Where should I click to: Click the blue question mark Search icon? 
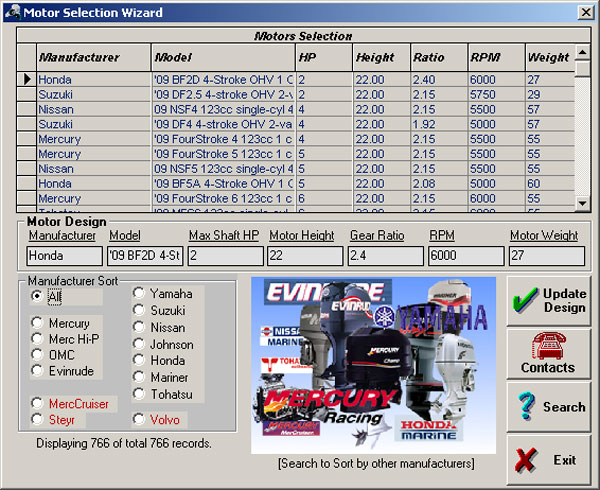(527, 406)
